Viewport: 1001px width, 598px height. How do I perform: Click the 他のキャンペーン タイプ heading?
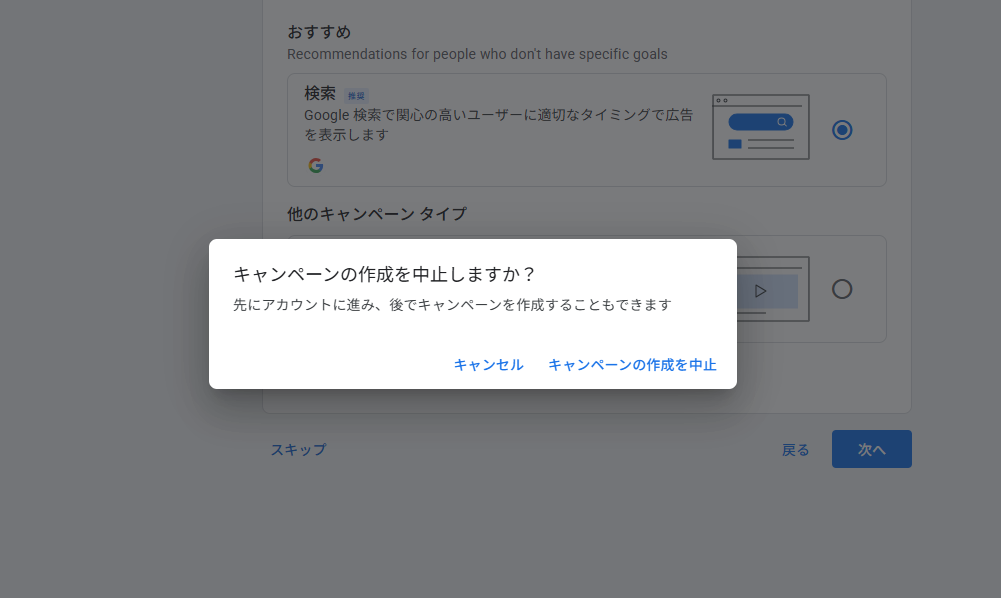(376, 213)
